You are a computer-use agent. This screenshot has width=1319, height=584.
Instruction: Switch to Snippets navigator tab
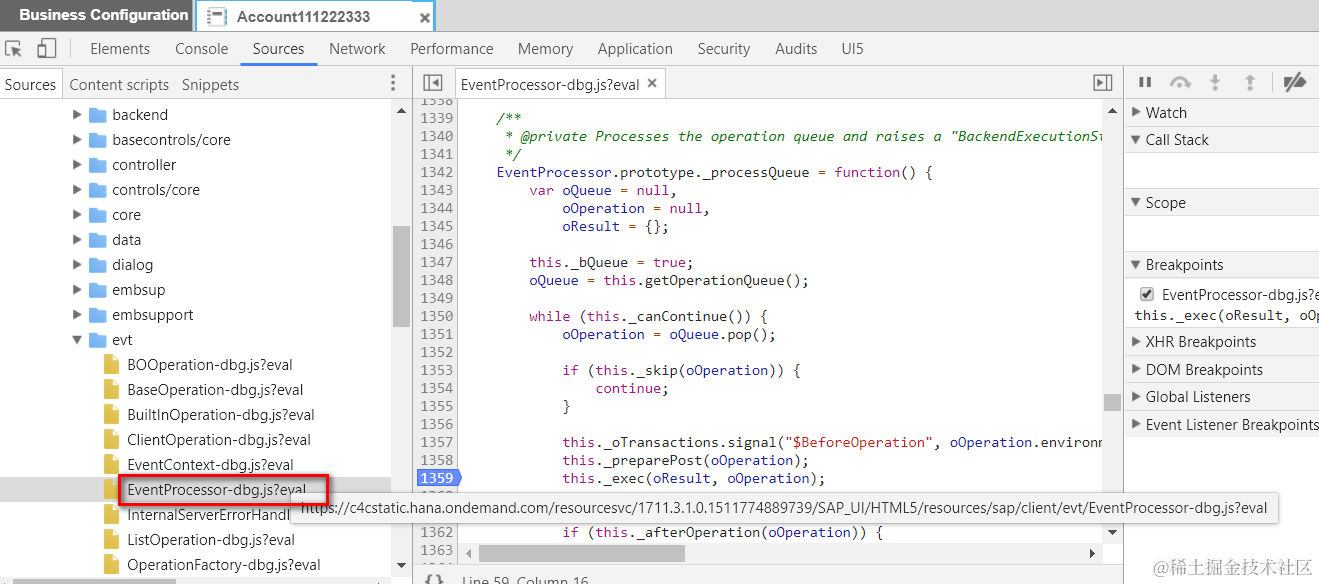(x=210, y=84)
